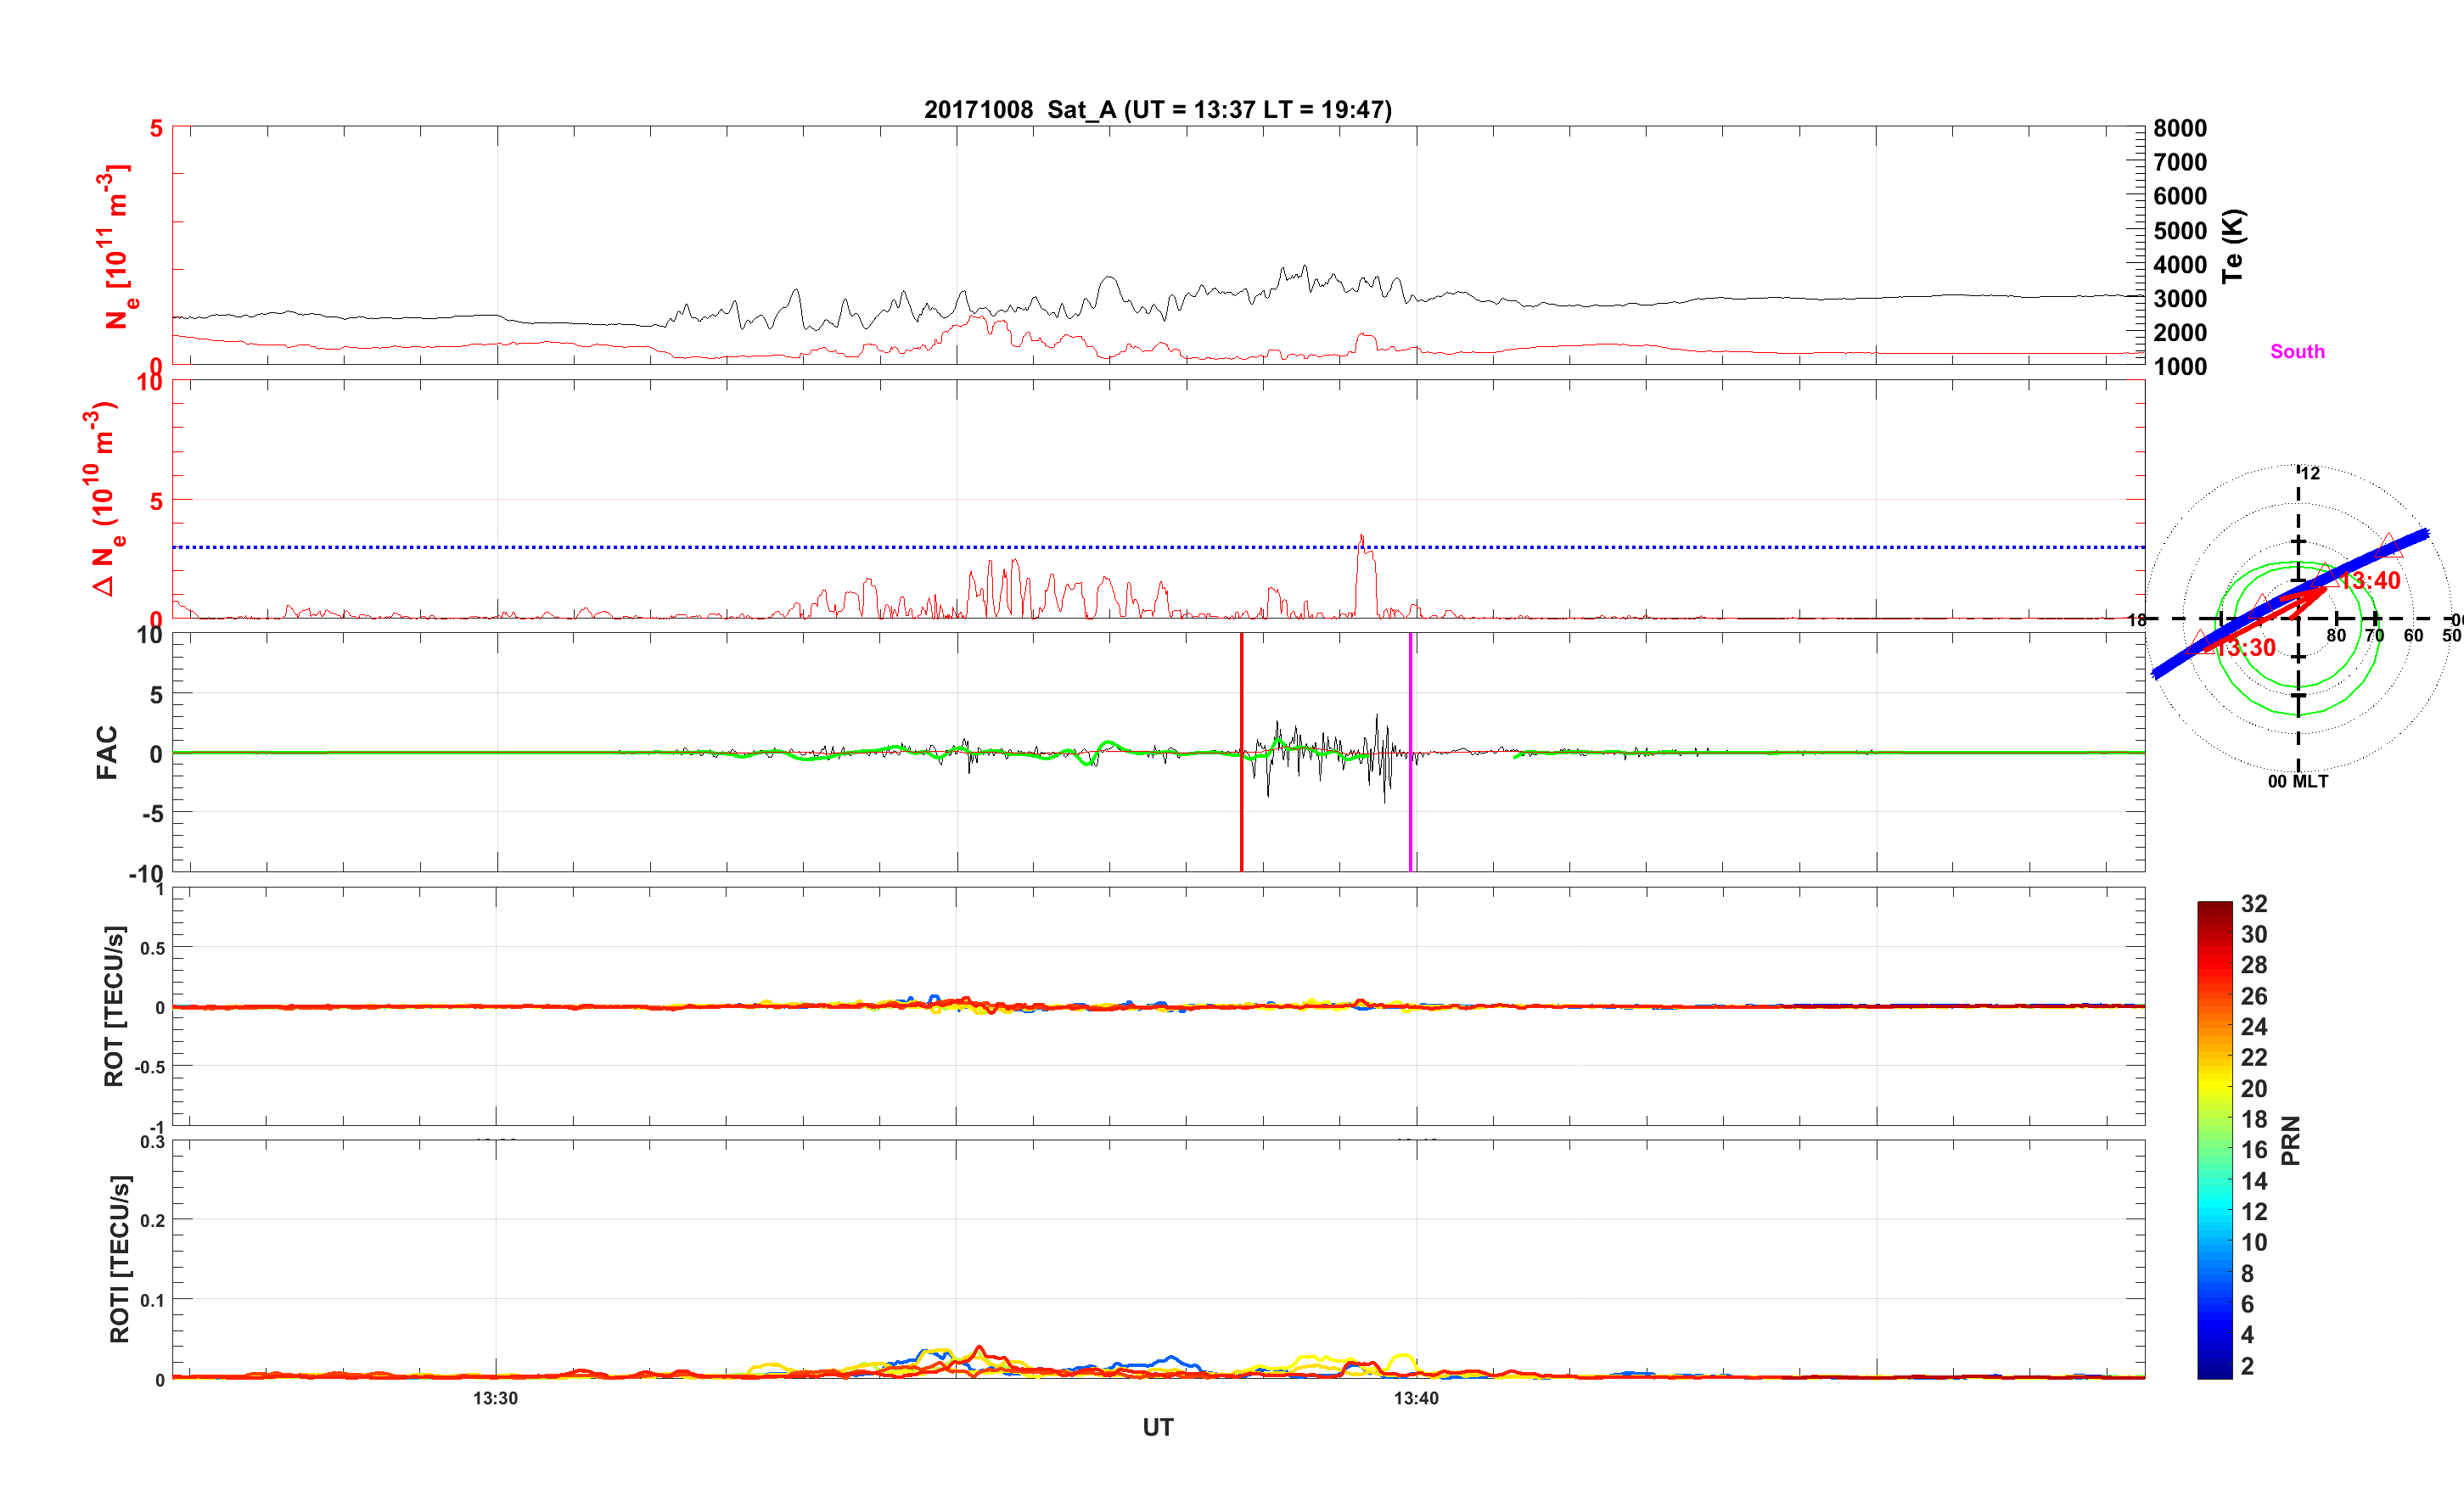Click the UT x-axis title
Screen dimensions: 2464x1490
pyautogui.click(x=1157, y=1427)
